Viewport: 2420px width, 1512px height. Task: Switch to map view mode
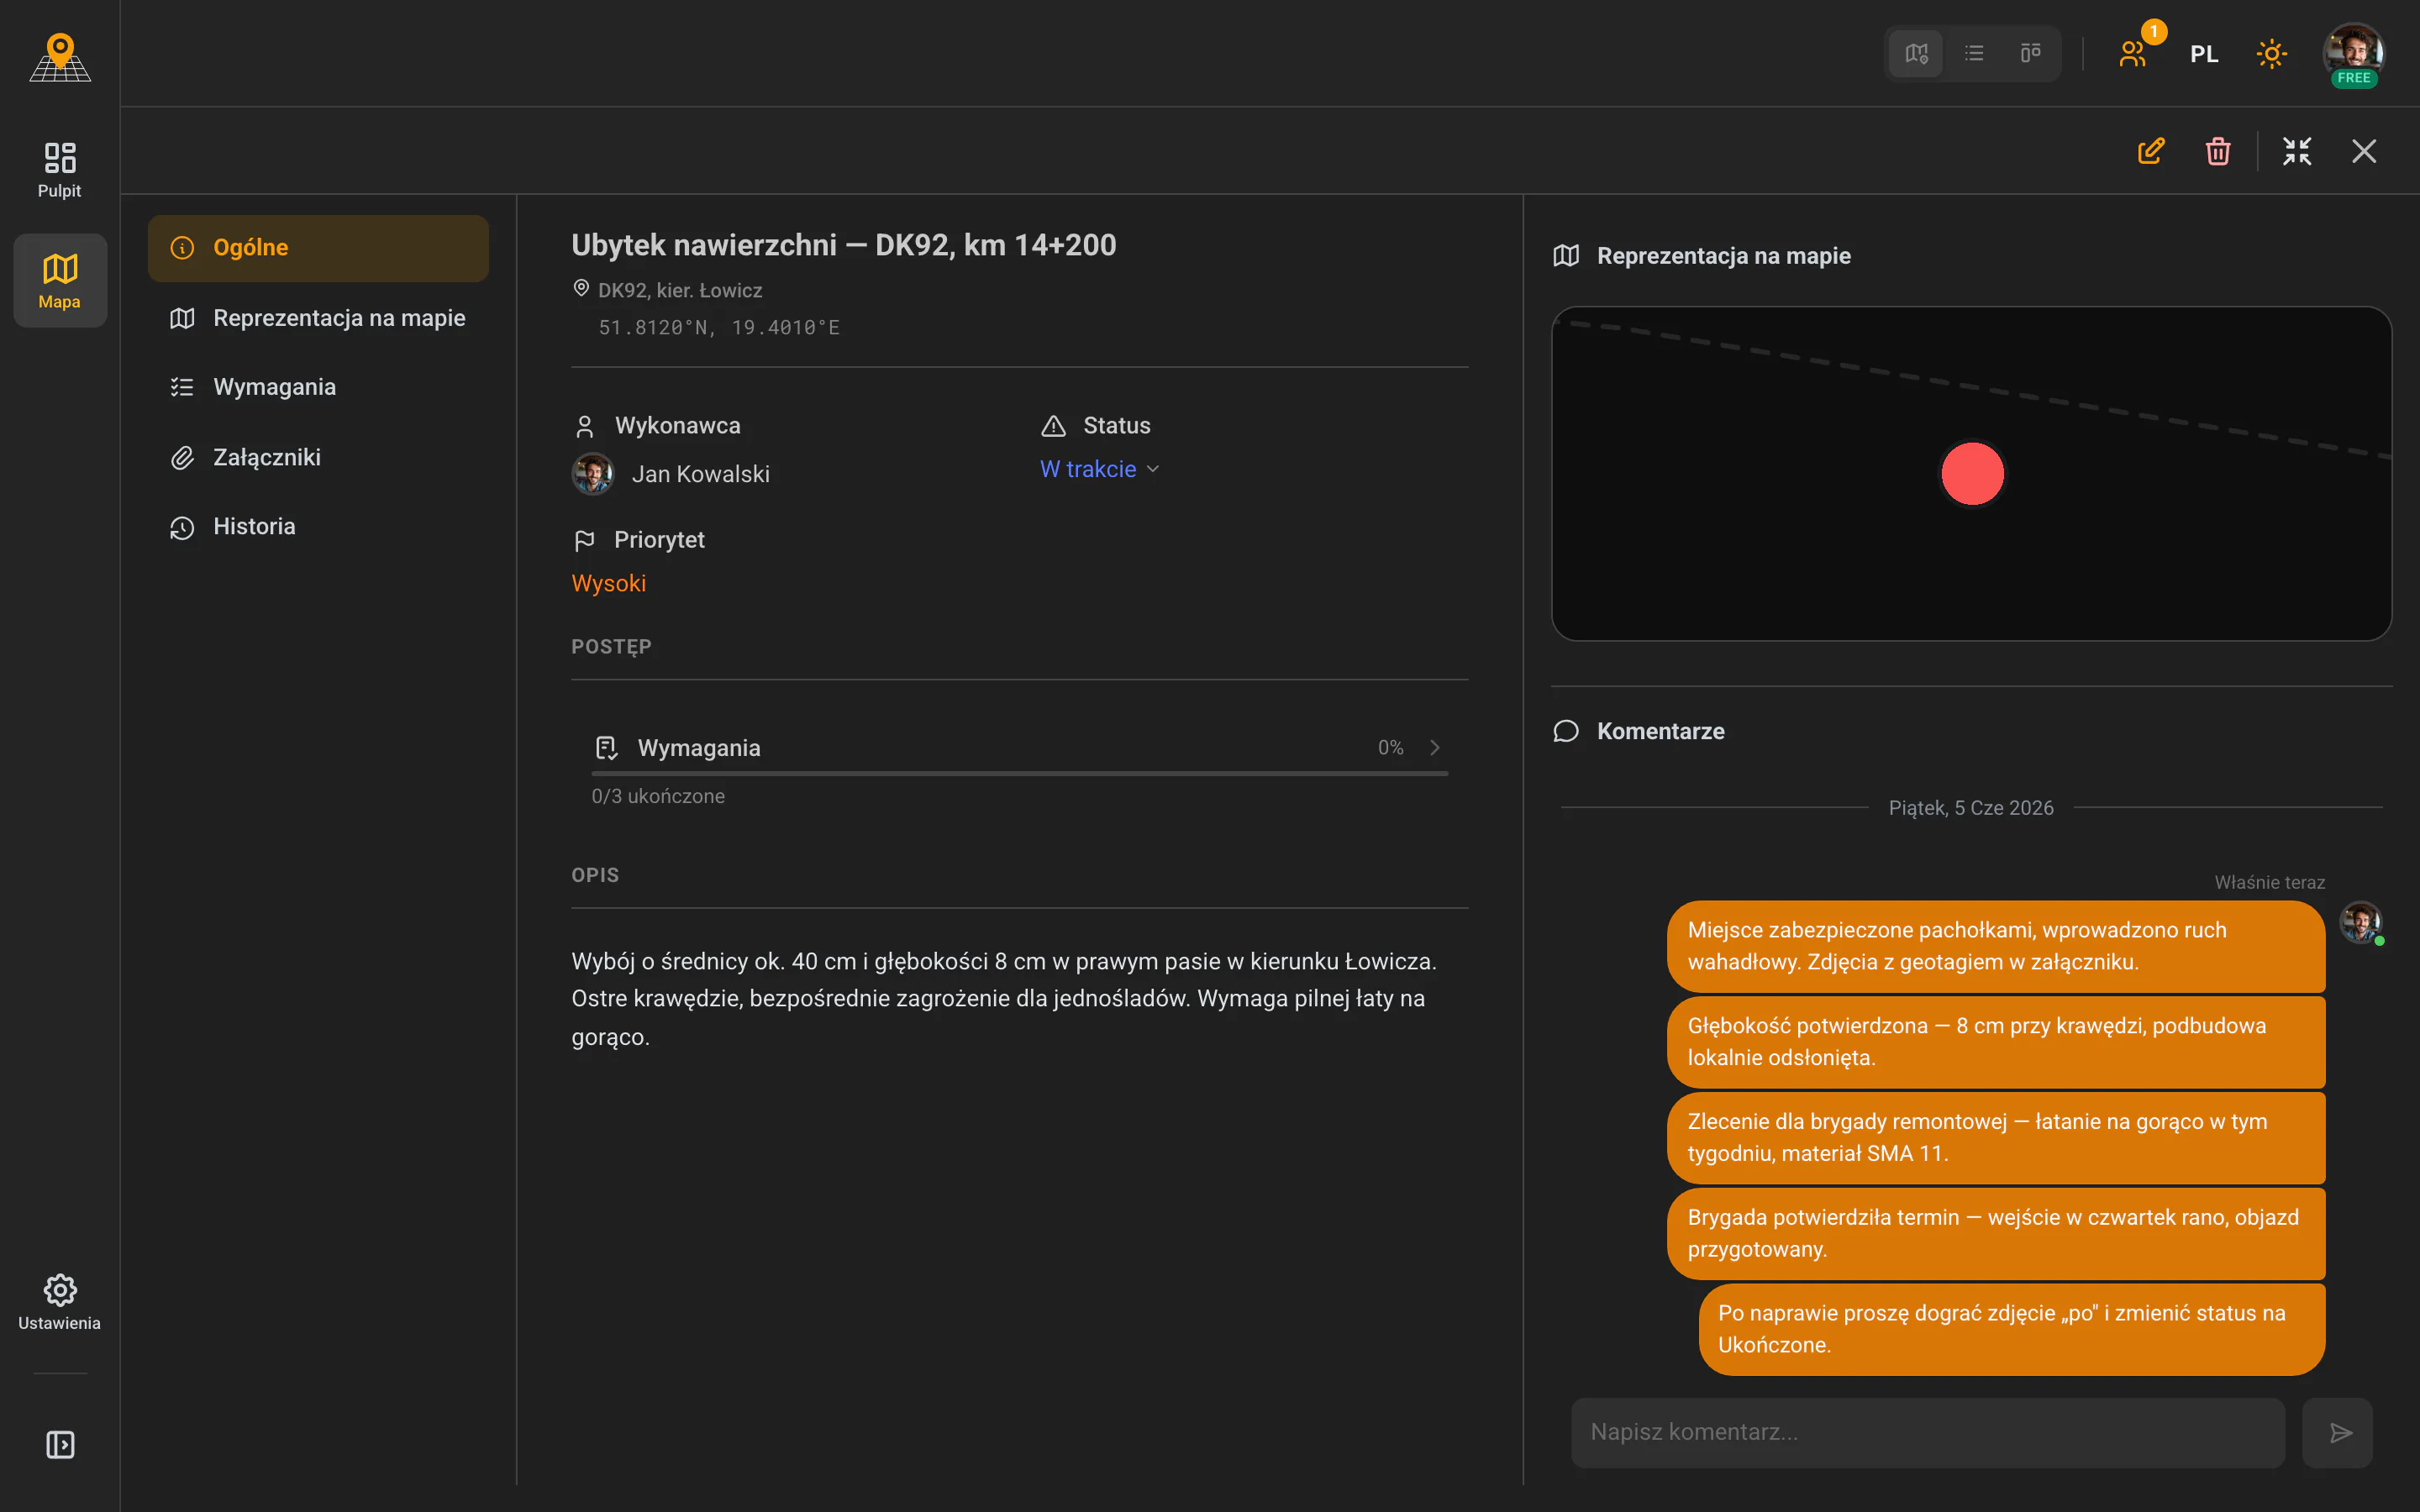(x=1916, y=54)
